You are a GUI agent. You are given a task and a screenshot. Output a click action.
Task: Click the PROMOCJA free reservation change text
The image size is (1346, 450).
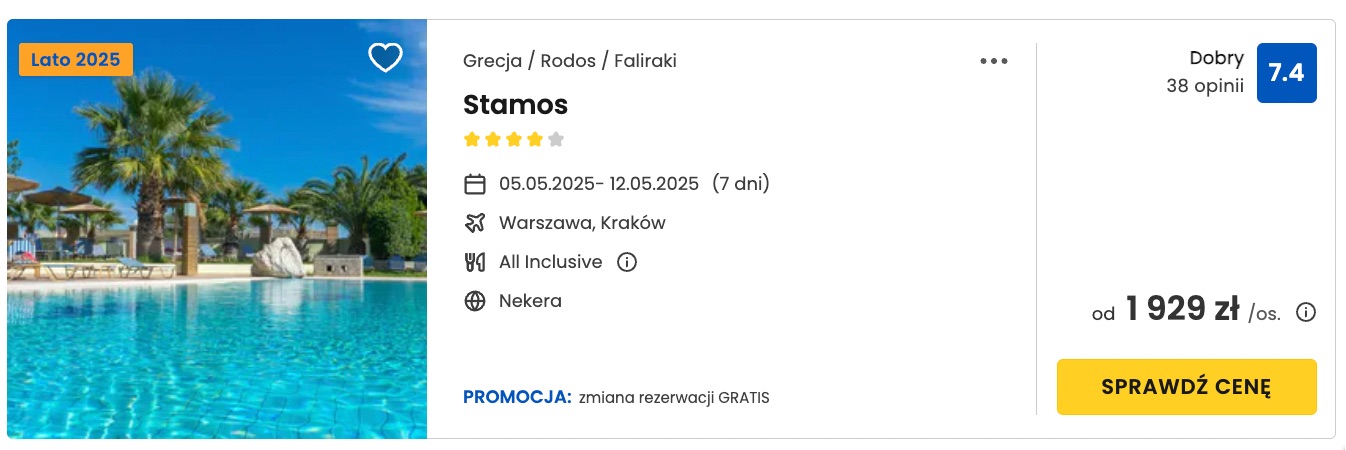616,397
